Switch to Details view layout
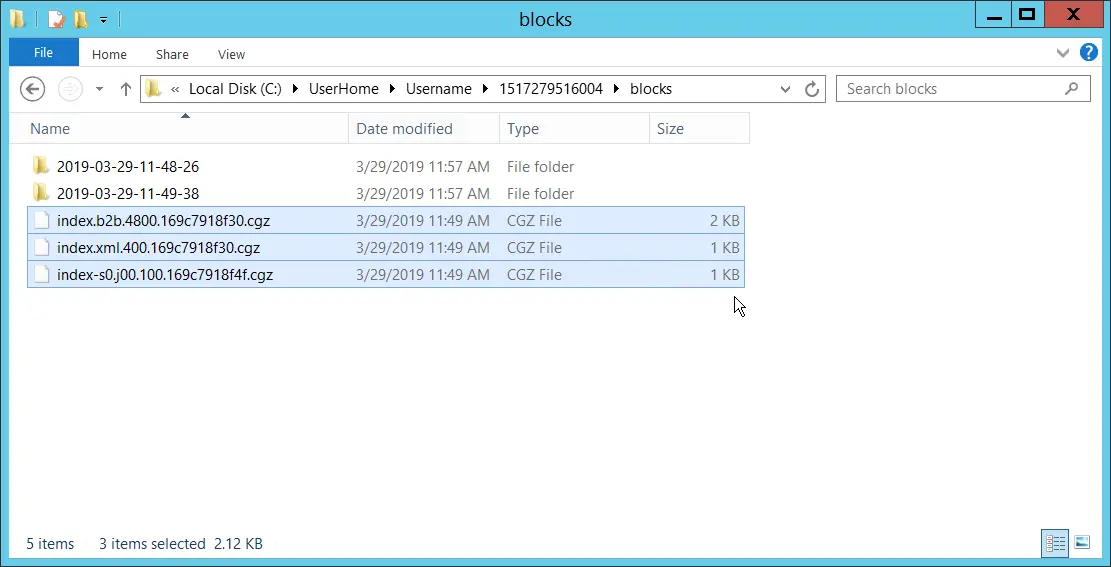The image size is (1111, 567). point(1055,543)
